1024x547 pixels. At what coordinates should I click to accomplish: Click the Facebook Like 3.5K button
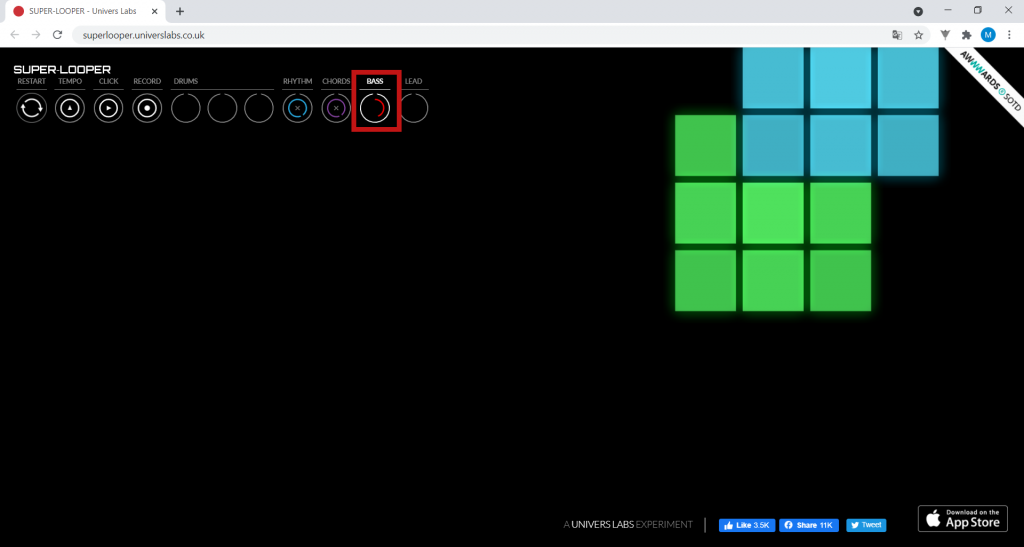click(747, 525)
